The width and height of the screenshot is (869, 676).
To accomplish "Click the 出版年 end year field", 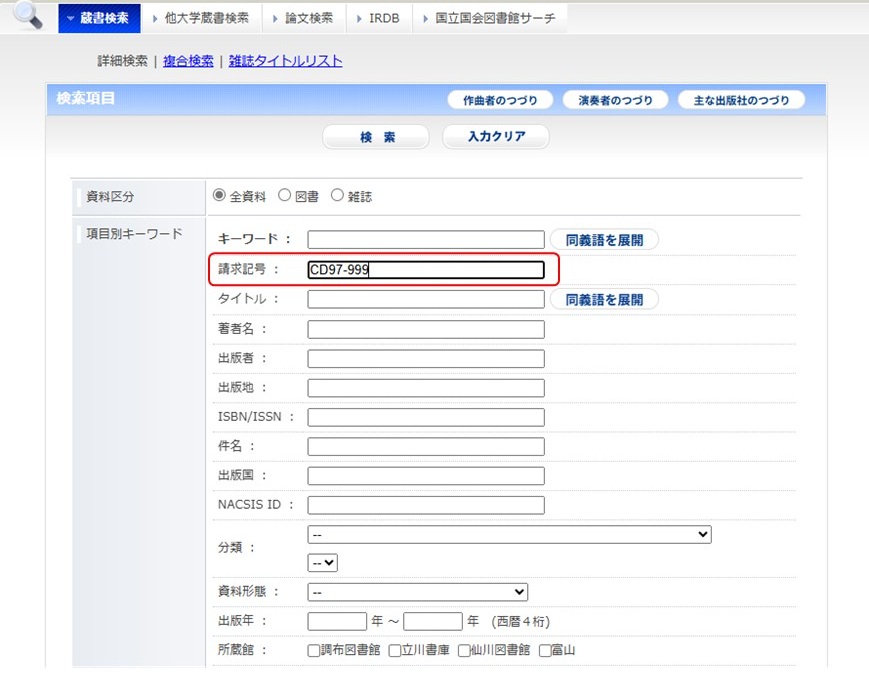I will (x=433, y=621).
